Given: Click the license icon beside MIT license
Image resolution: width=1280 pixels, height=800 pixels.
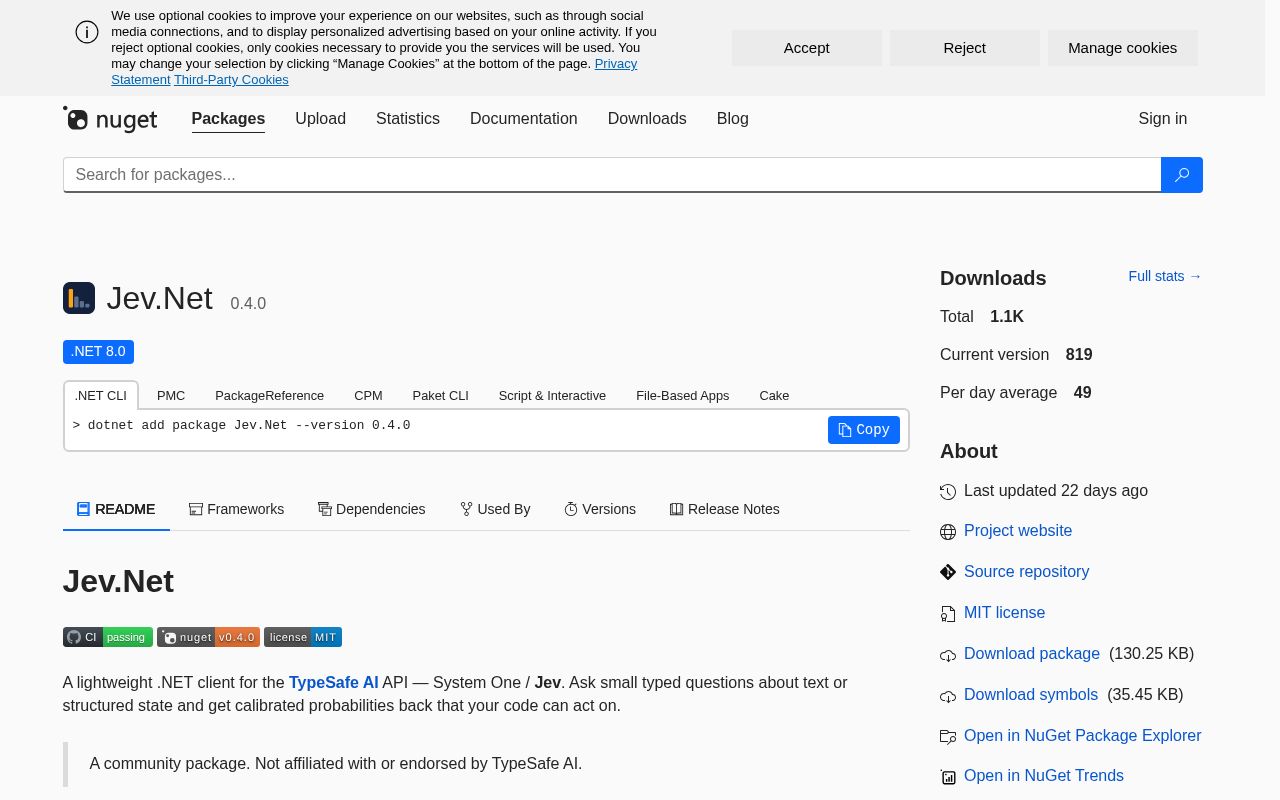Looking at the screenshot, I should pos(948,613).
